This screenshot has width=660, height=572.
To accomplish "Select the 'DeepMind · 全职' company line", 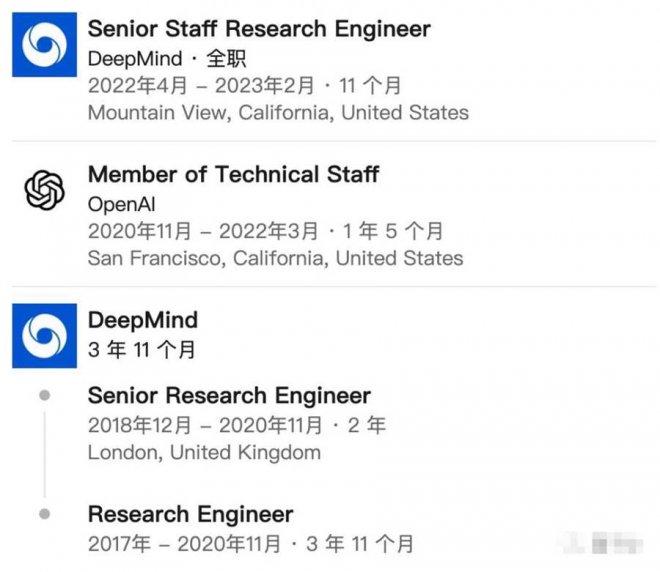I will (167, 59).
